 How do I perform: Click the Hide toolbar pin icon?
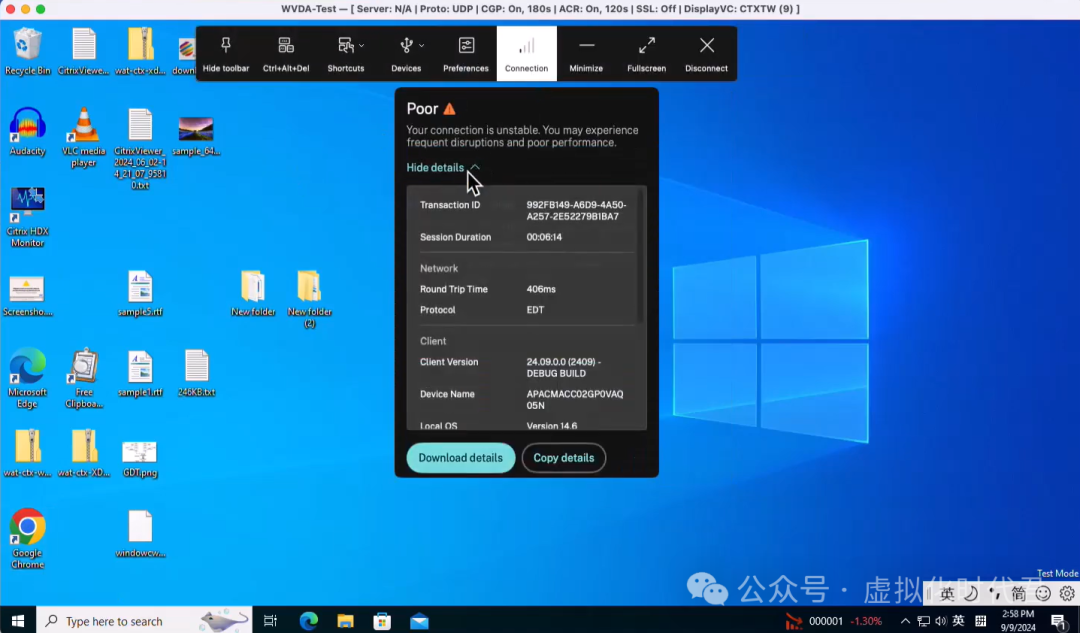point(225,45)
